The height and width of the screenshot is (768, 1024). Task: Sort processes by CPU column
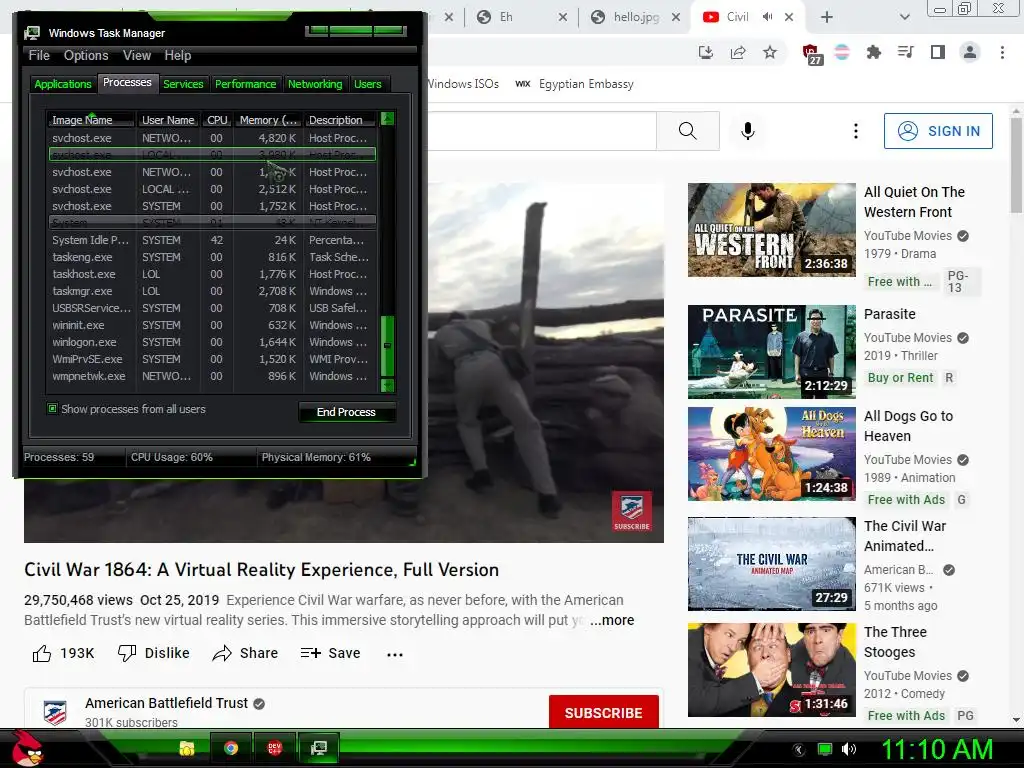tap(217, 120)
